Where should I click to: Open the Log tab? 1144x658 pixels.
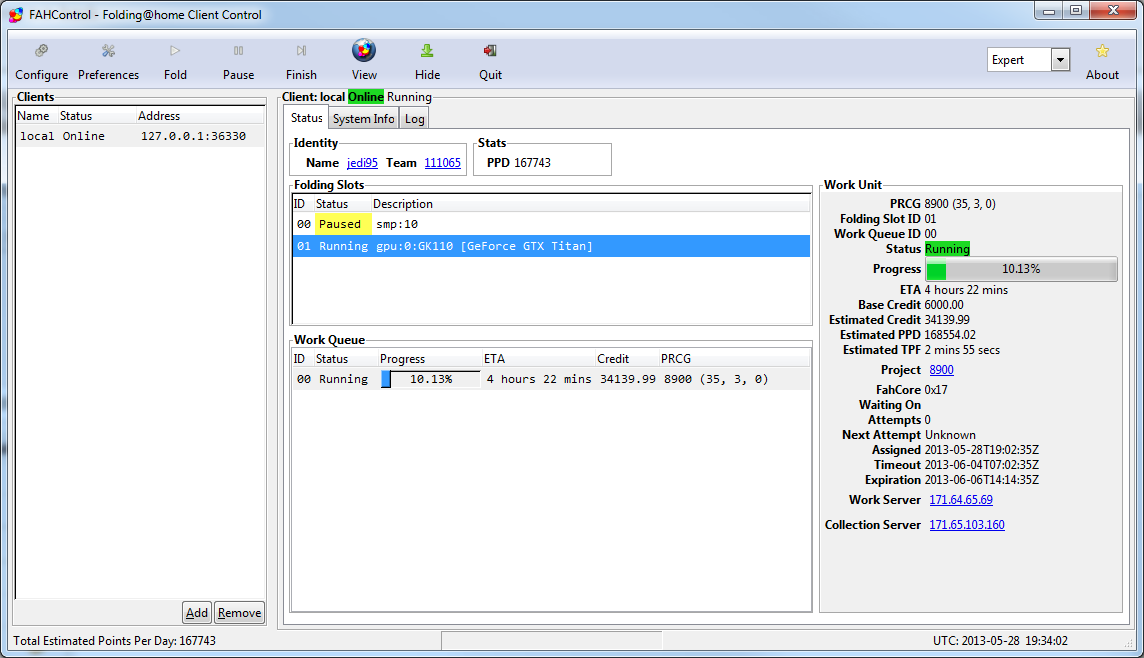coord(414,119)
